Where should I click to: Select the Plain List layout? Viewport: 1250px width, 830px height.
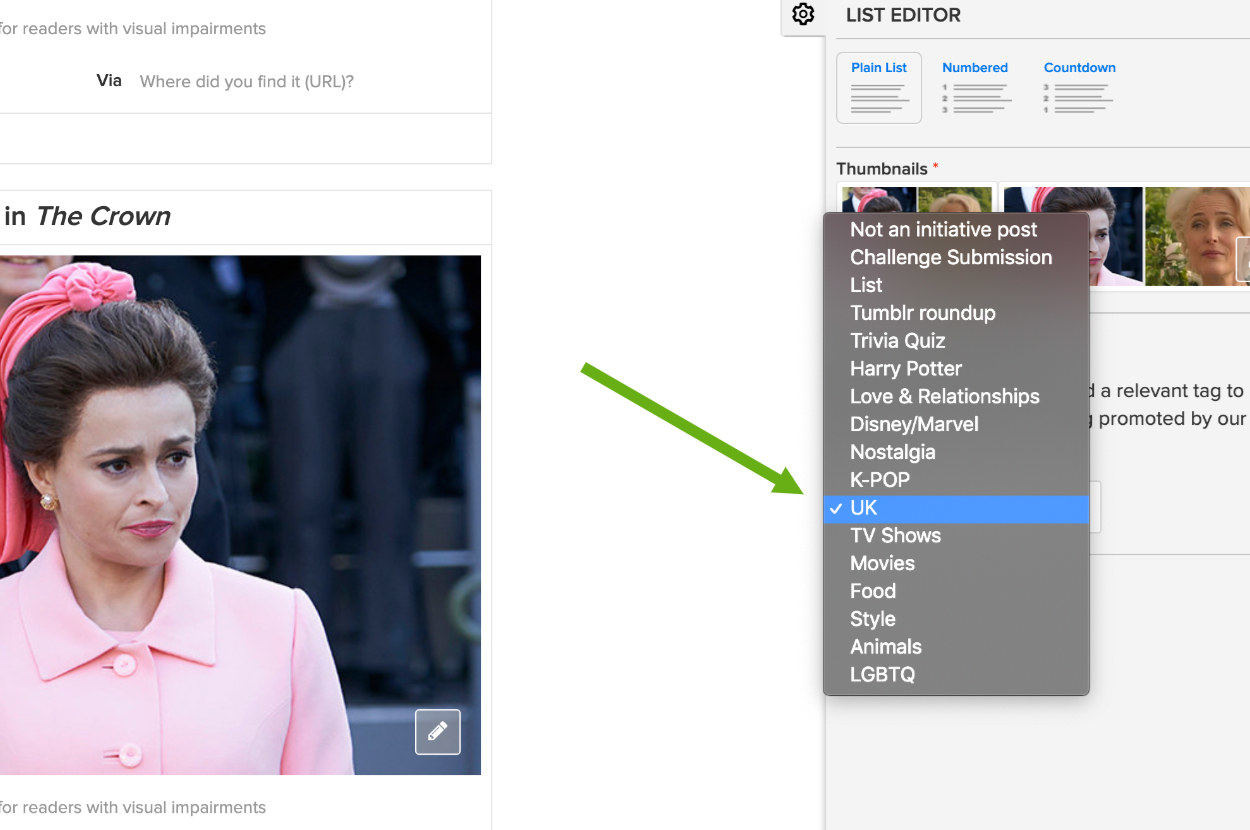879,88
